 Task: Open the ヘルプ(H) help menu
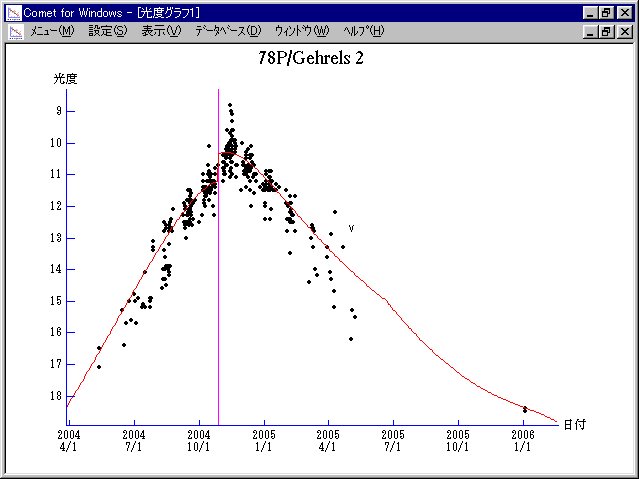coord(363,31)
